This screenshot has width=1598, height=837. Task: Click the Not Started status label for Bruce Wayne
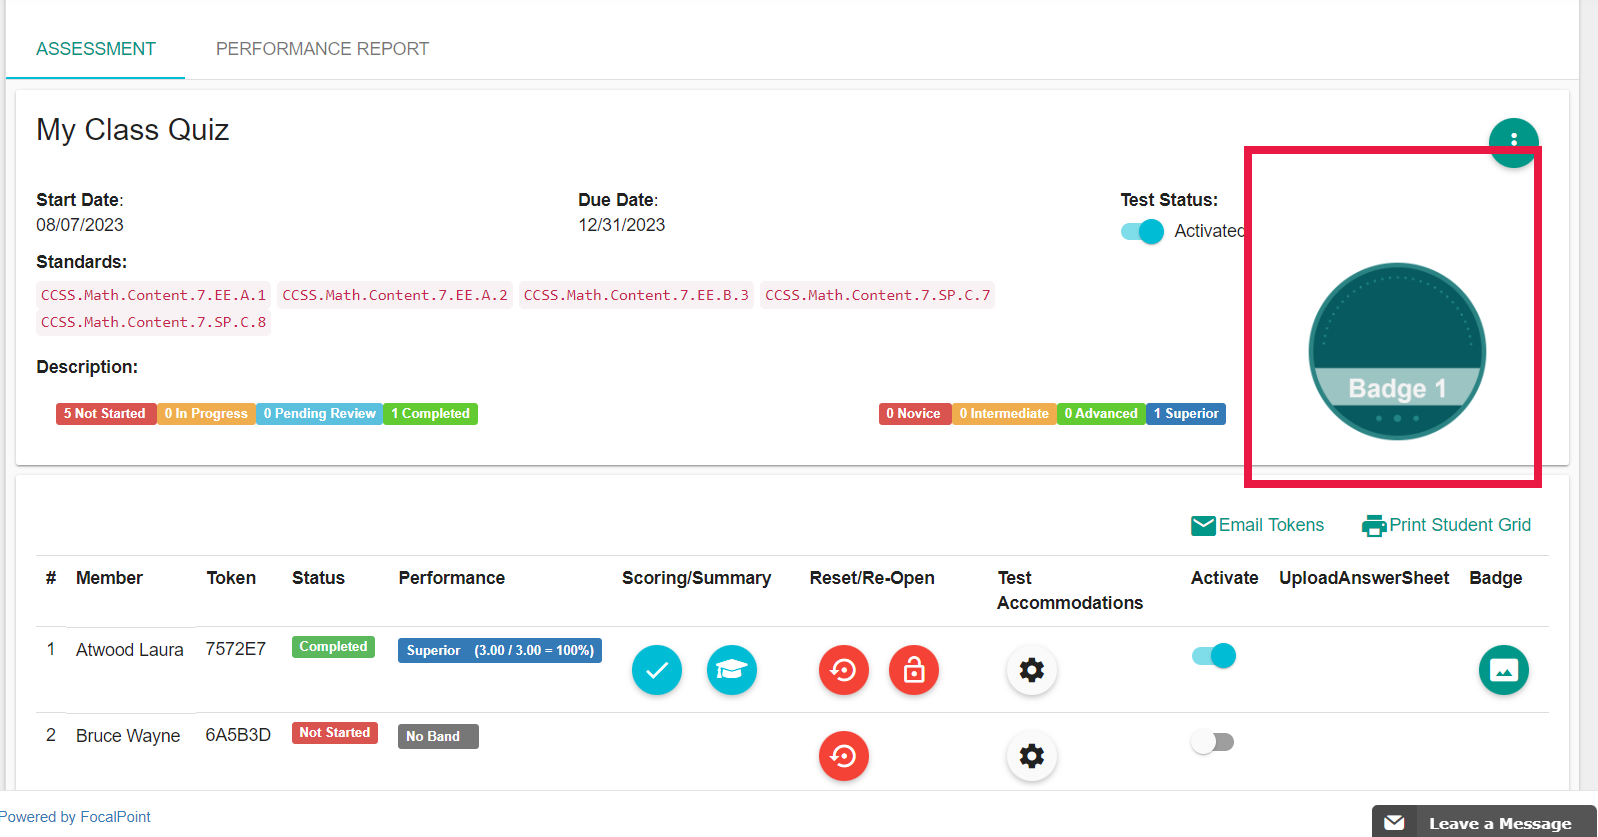coord(335,733)
